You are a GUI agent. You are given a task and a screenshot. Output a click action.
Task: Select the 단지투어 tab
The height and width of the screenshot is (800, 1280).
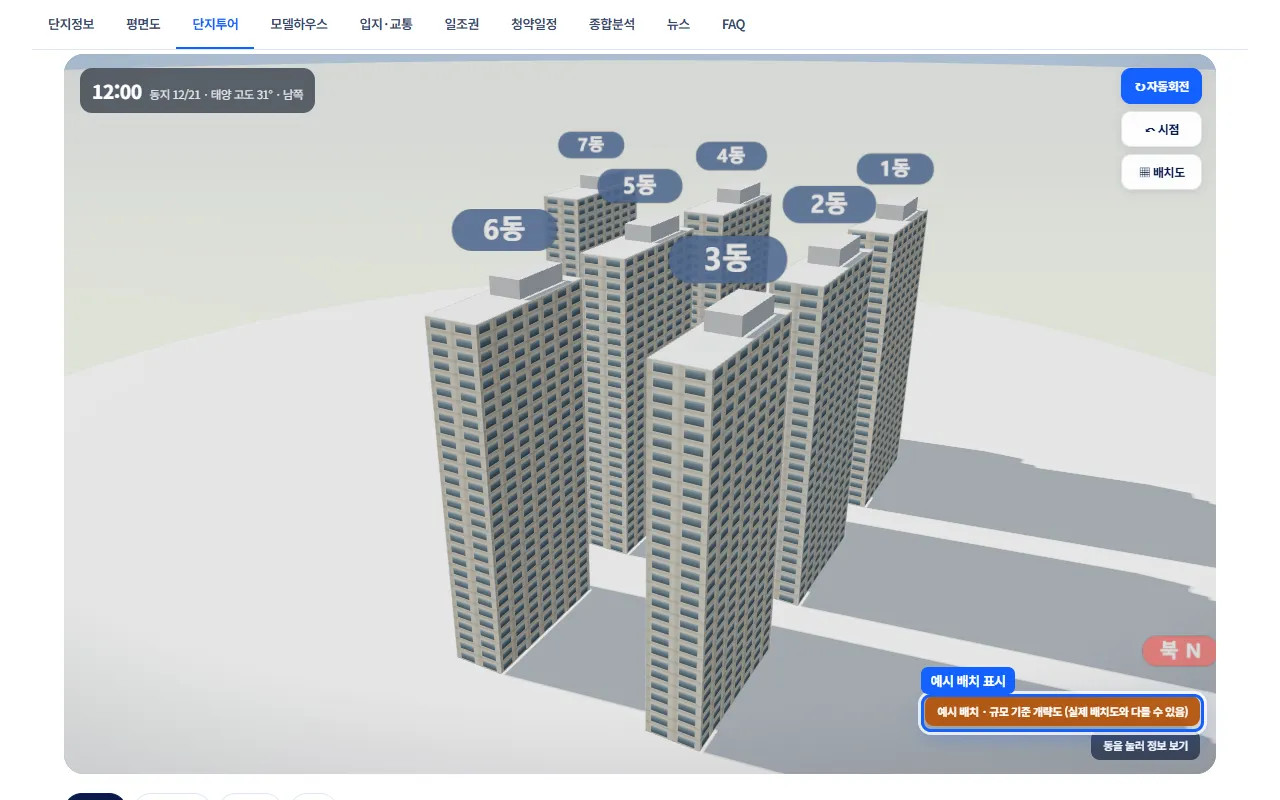click(215, 24)
